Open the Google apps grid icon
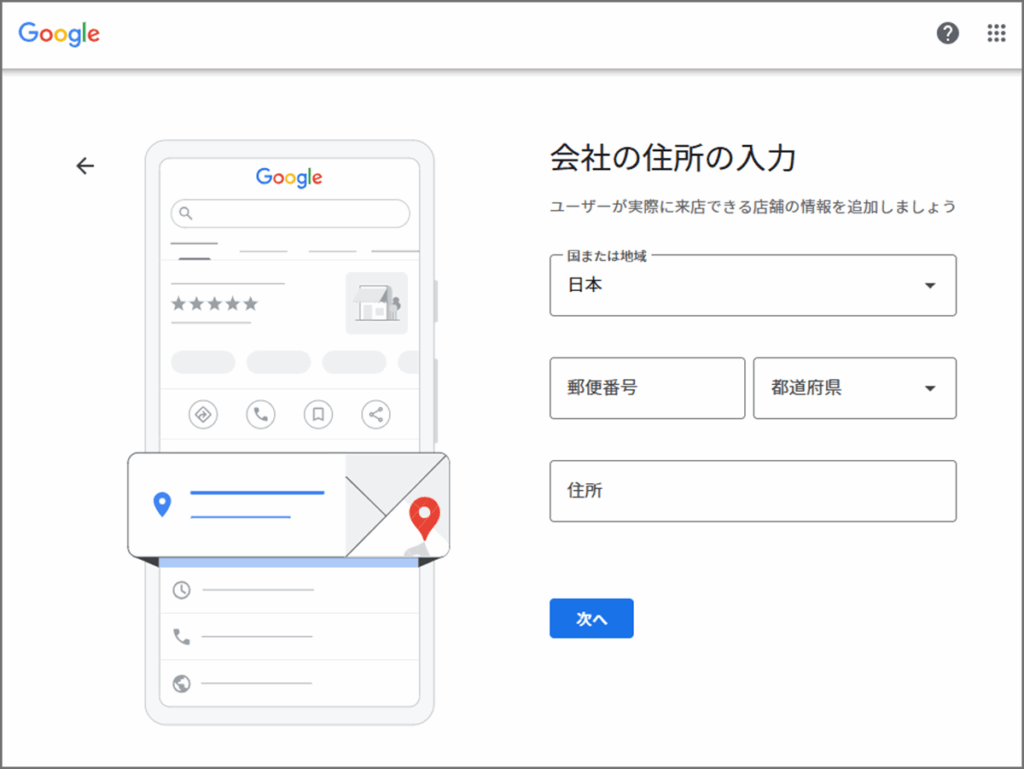This screenshot has height=769, width=1024. (x=995, y=33)
